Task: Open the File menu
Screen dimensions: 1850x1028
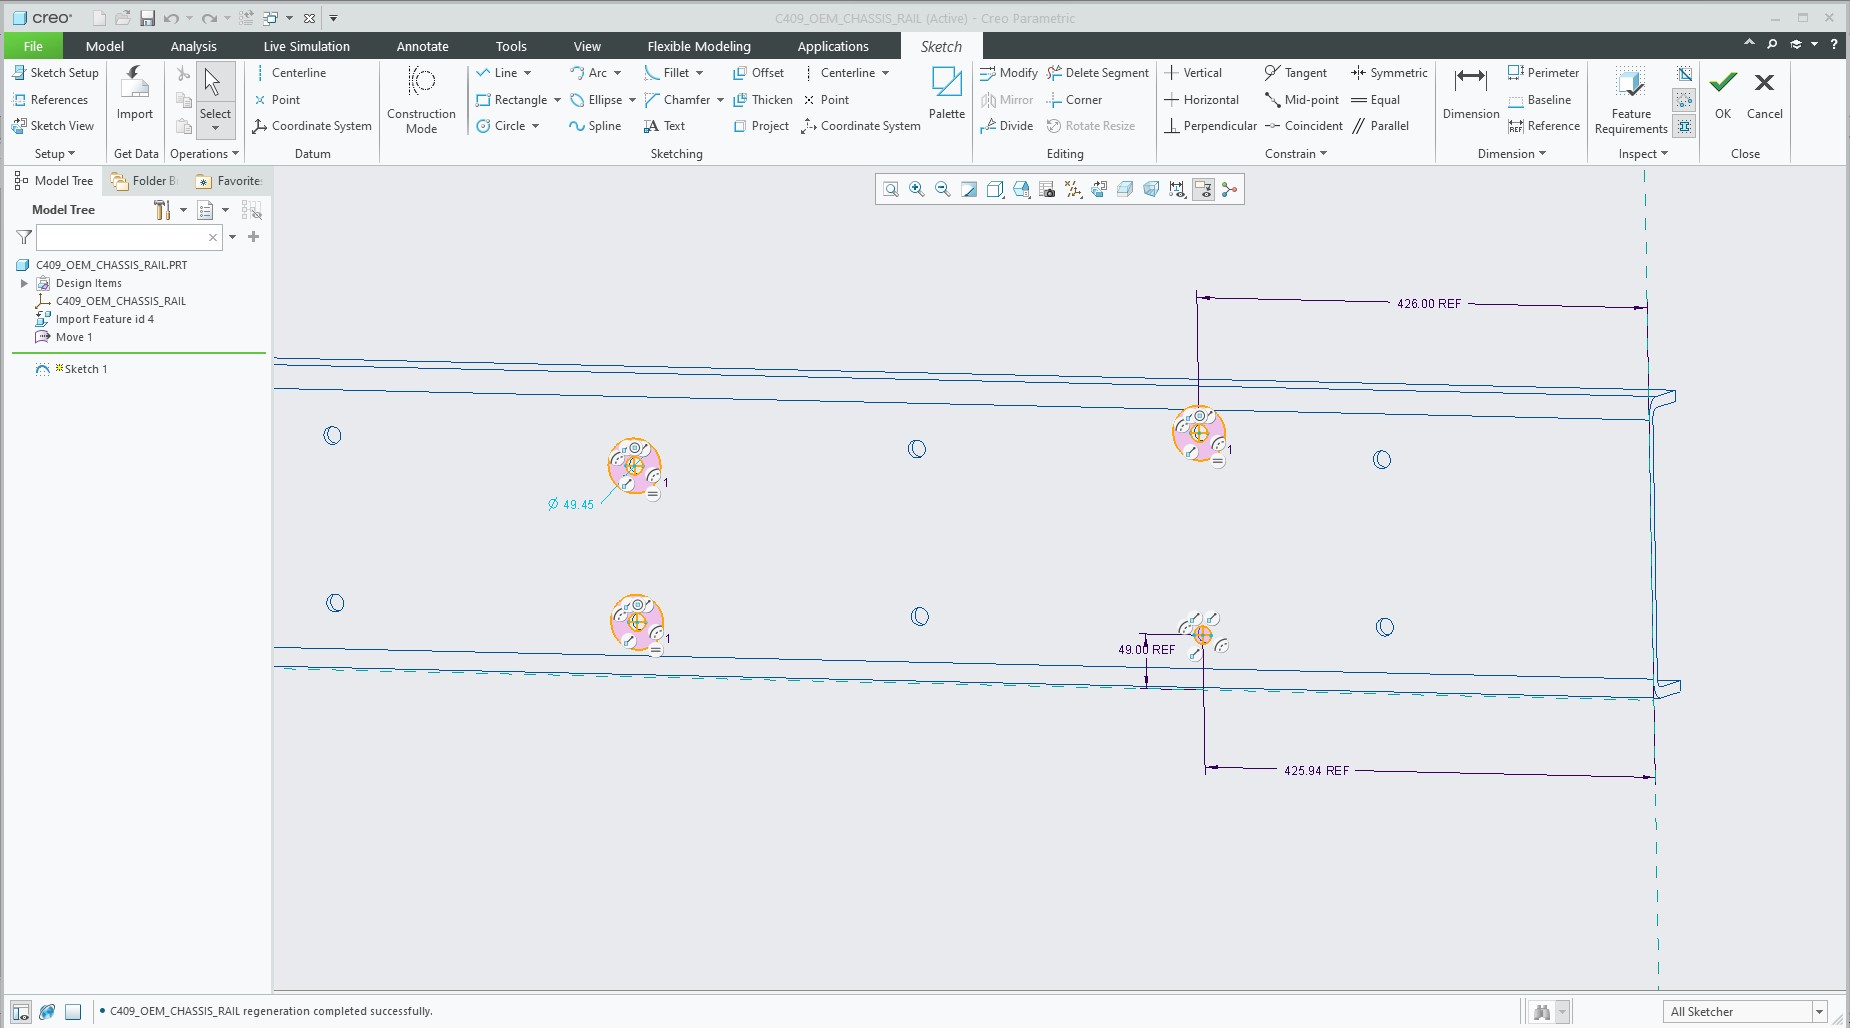Action: 32,45
